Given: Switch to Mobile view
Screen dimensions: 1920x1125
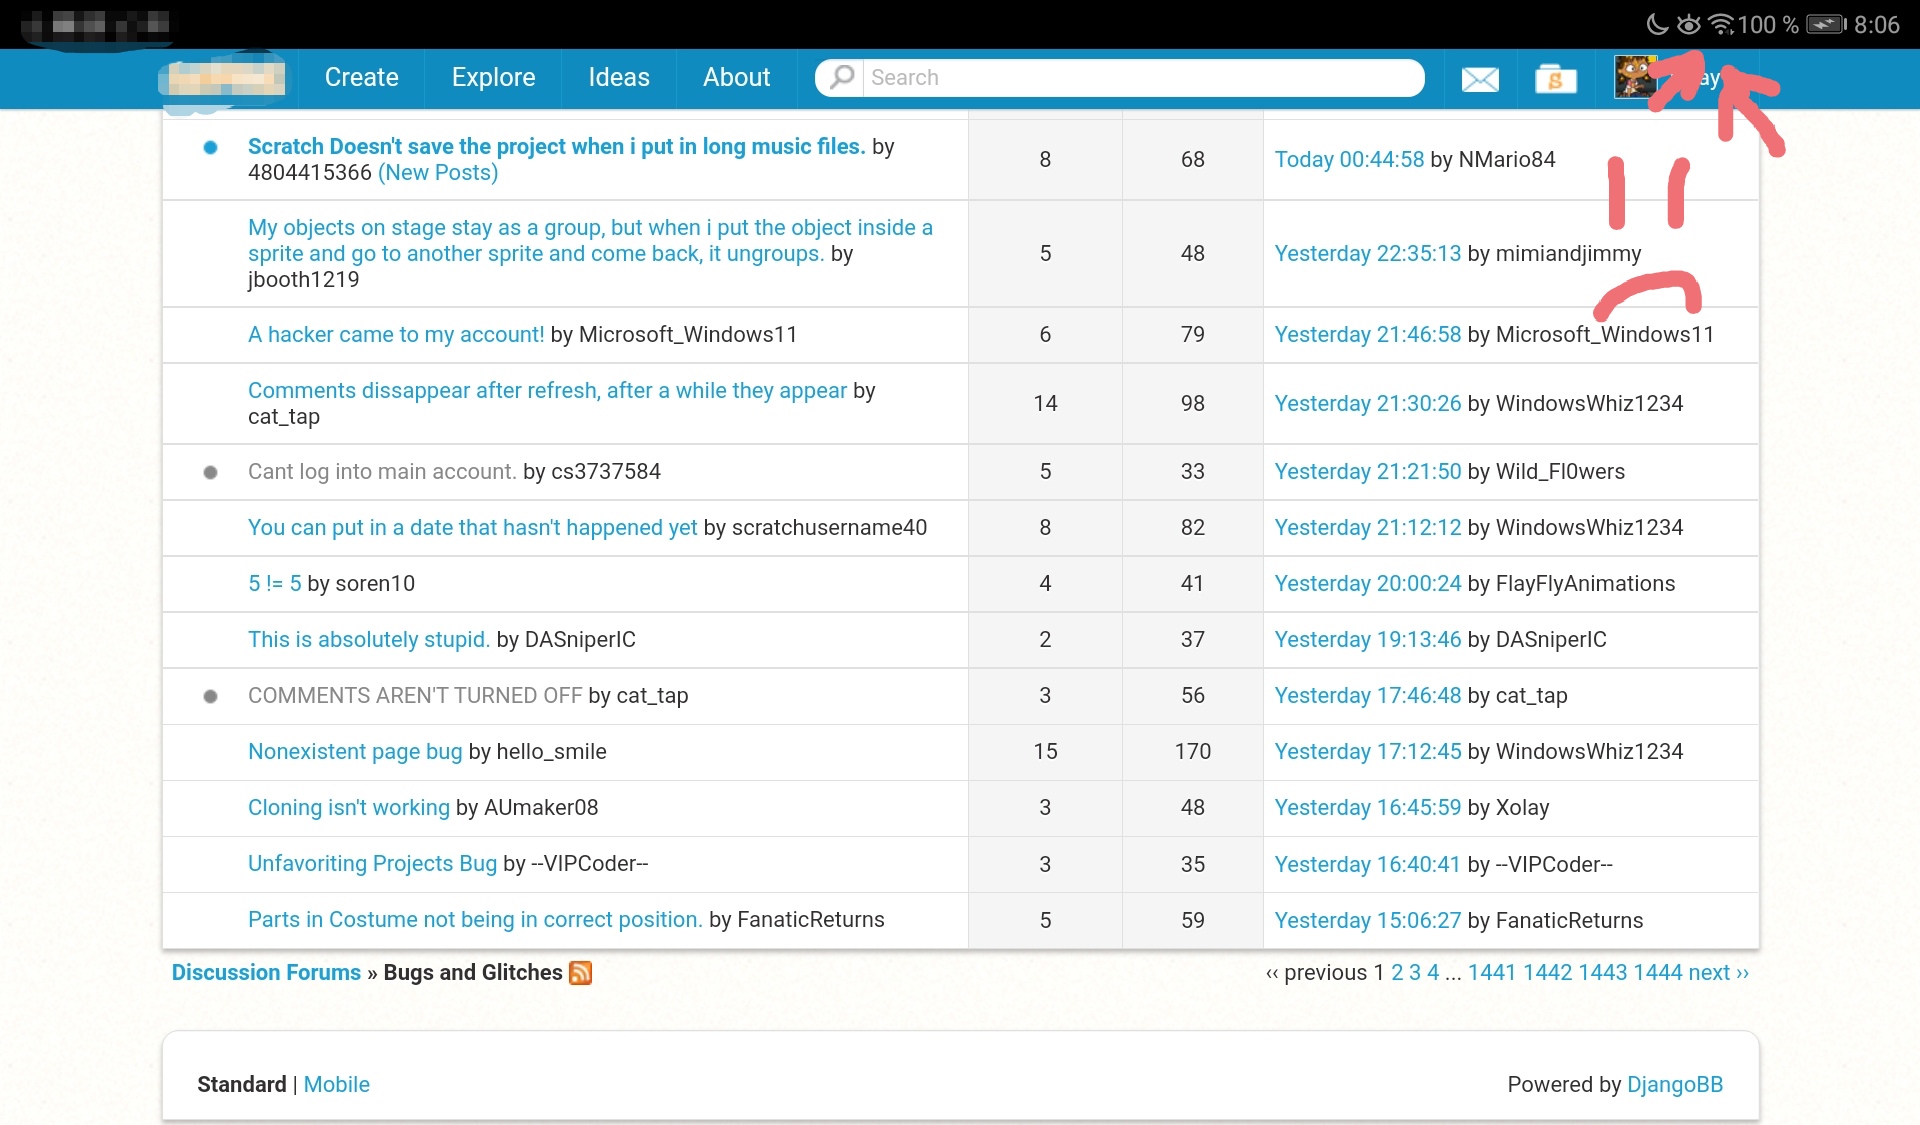Looking at the screenshot, I should (x=336, y=1084).
